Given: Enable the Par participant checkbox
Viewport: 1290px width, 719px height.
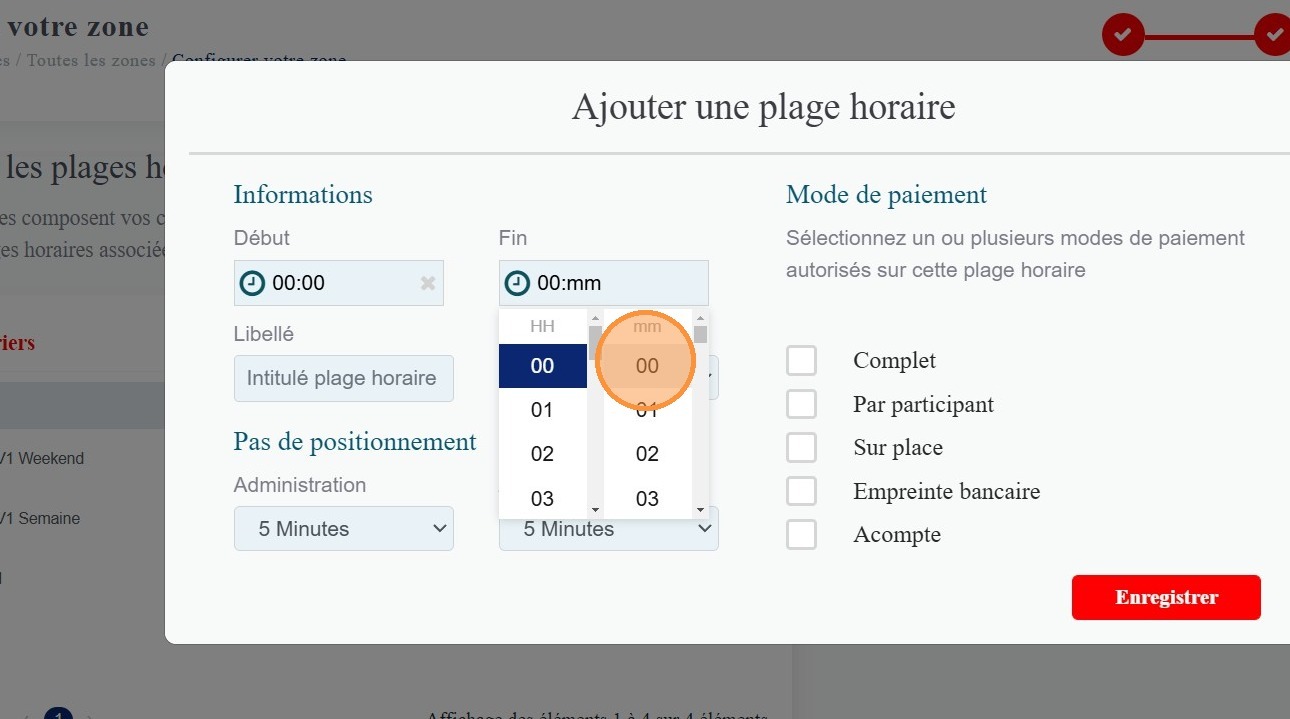Looking at the screenshot, I should pyautogui.click(x=801, y=405).
